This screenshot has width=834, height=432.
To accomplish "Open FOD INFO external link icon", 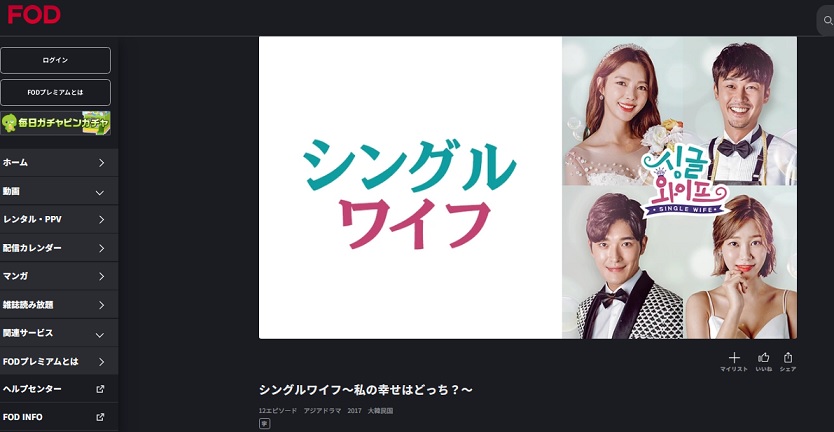I will [100, 417].
